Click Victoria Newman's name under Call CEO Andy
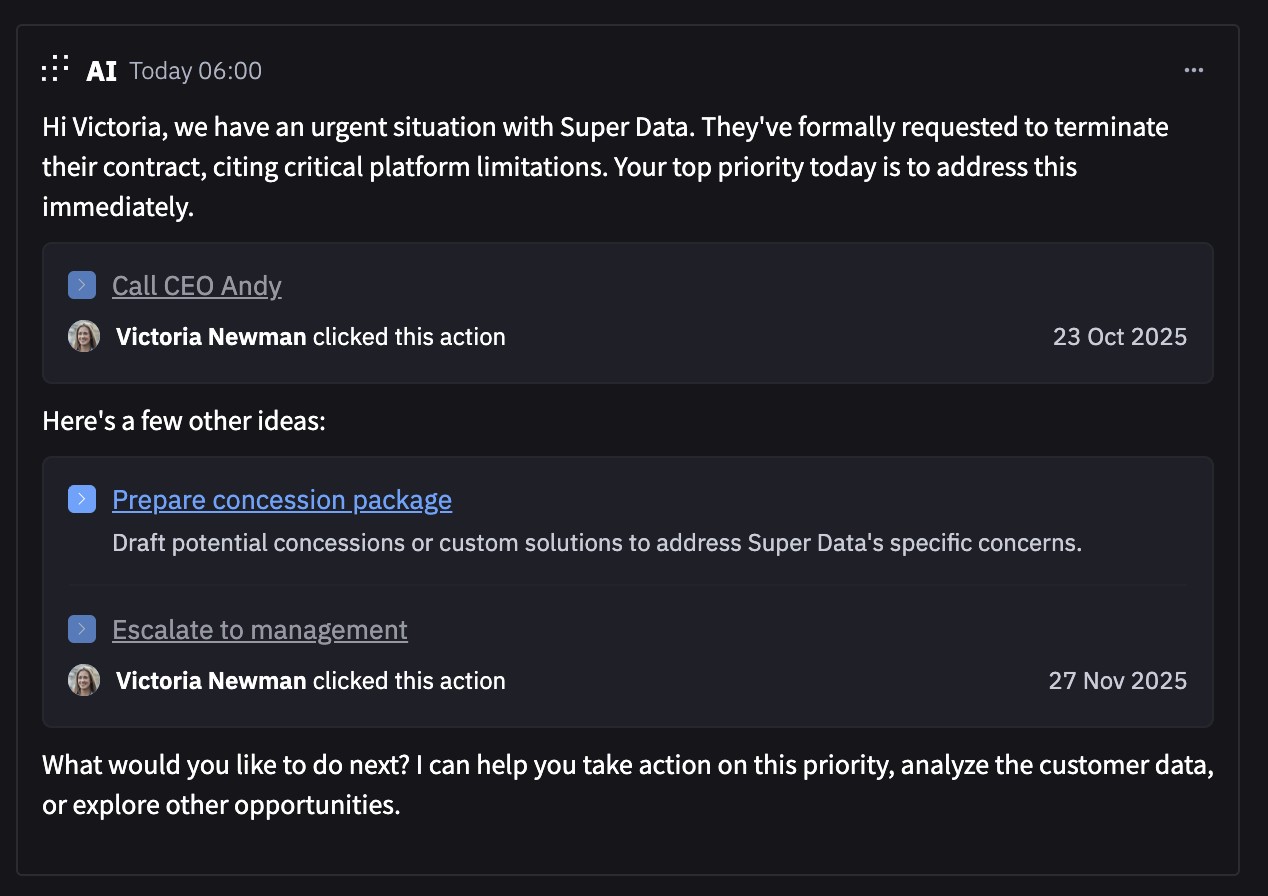 click(211, 337)
